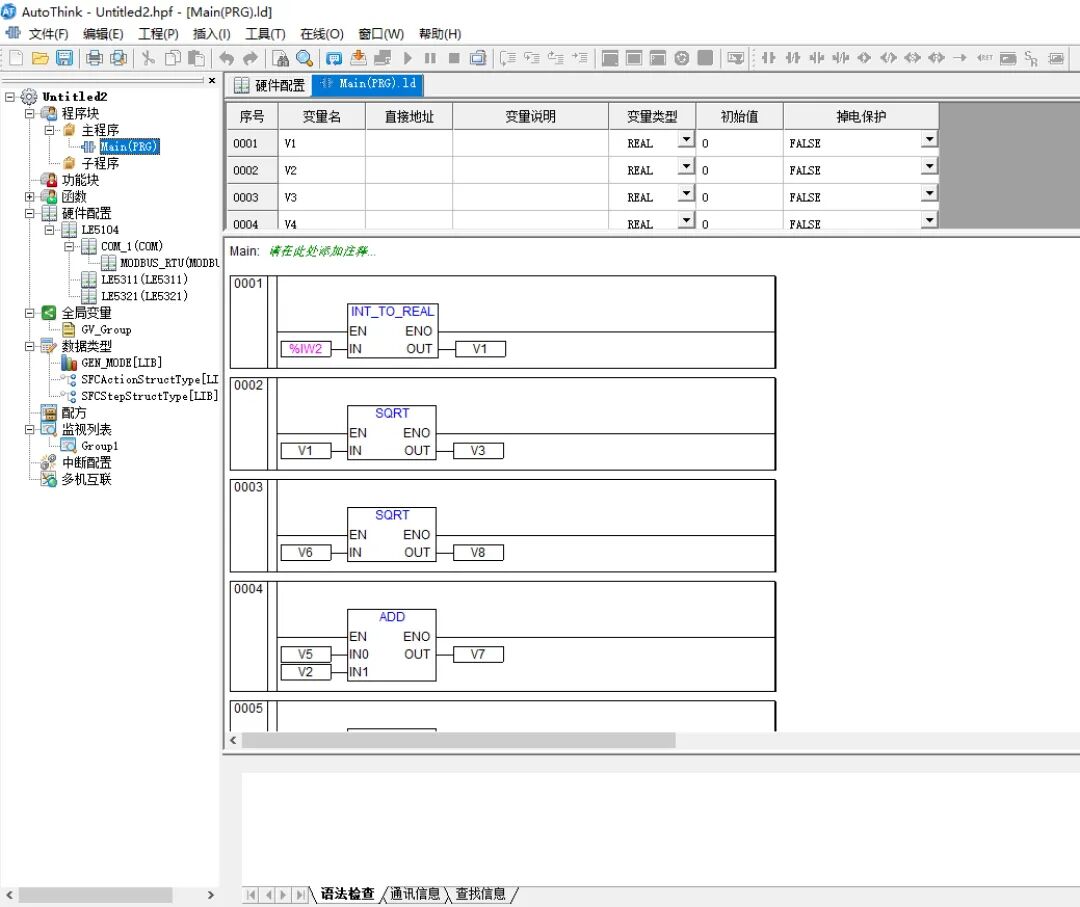Viewport: 1080px width, 907px height.
Task: Collapse the 监视列表 tree node
Action: point(30,430)
